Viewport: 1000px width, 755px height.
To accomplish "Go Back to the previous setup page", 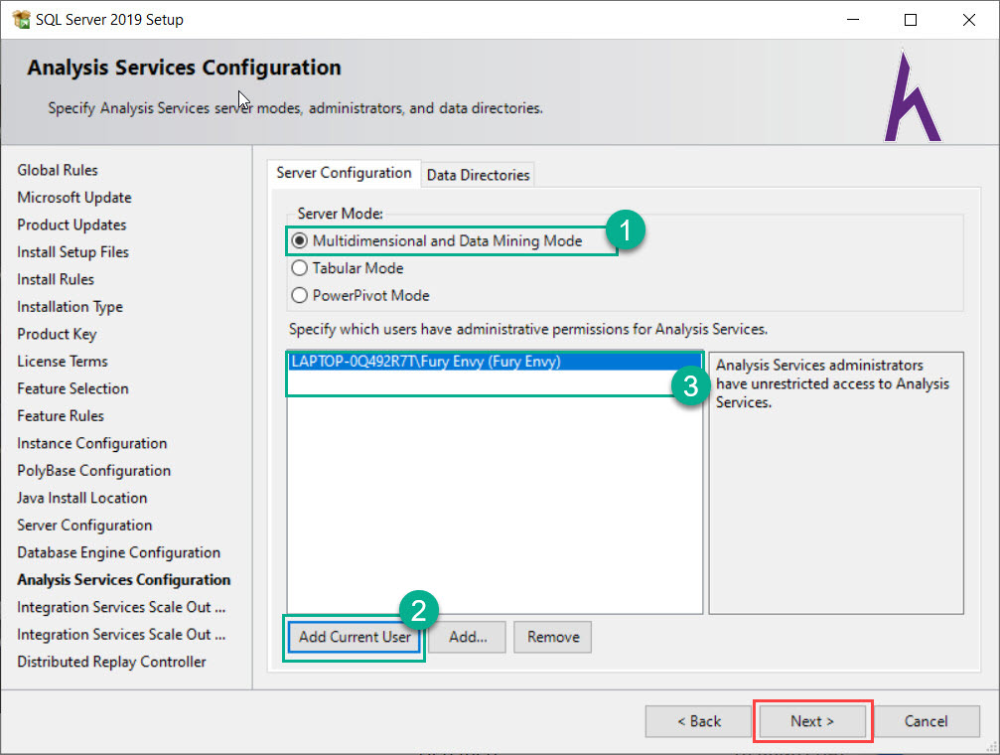I will click(699, 721).
